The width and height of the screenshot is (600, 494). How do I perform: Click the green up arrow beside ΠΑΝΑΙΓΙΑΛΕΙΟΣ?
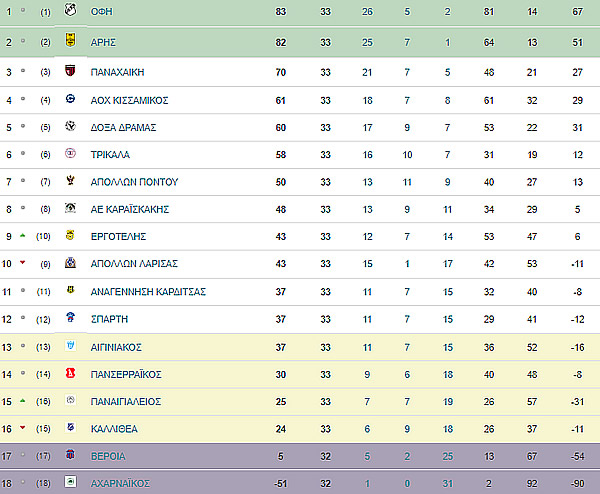23,401
